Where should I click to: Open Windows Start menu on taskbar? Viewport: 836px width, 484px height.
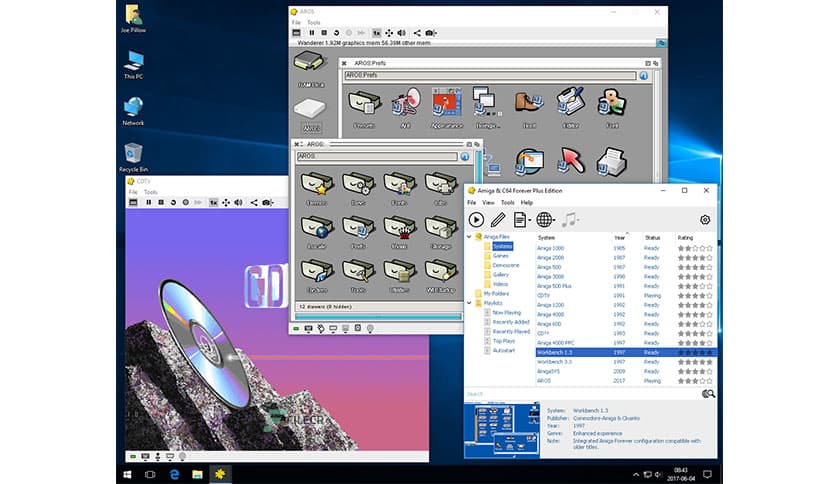(x=127, y=474)
